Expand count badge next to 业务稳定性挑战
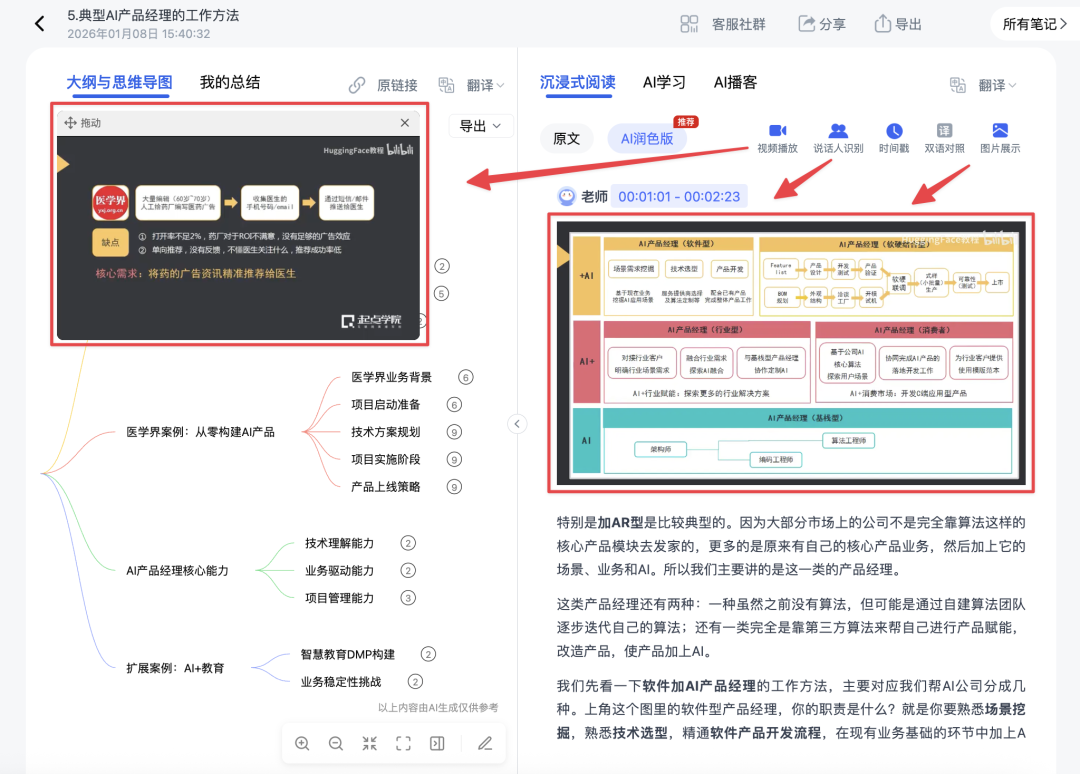This screenshot has width=1080, height=774. click(x=415, y=682)
